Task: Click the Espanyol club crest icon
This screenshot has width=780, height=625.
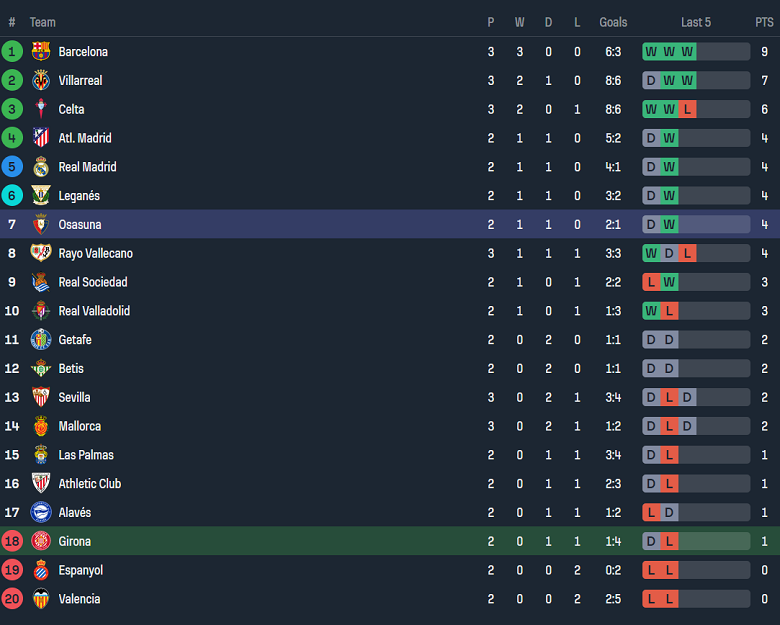Action: pos(41,570)
